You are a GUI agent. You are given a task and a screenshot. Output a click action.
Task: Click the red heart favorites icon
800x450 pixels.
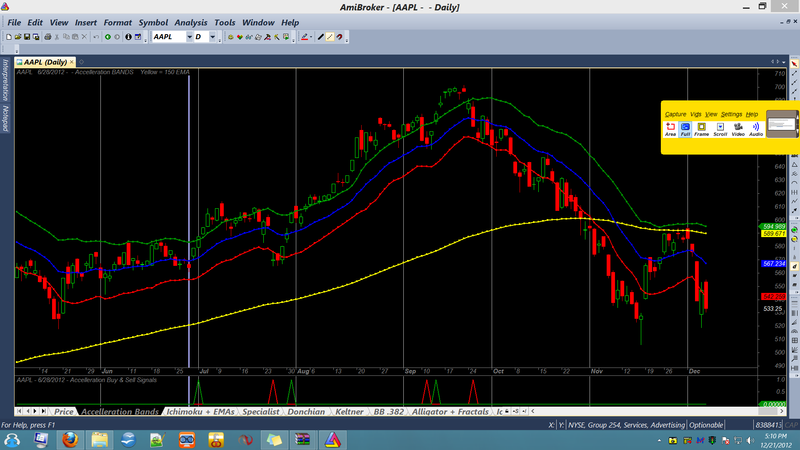(240, 37)
